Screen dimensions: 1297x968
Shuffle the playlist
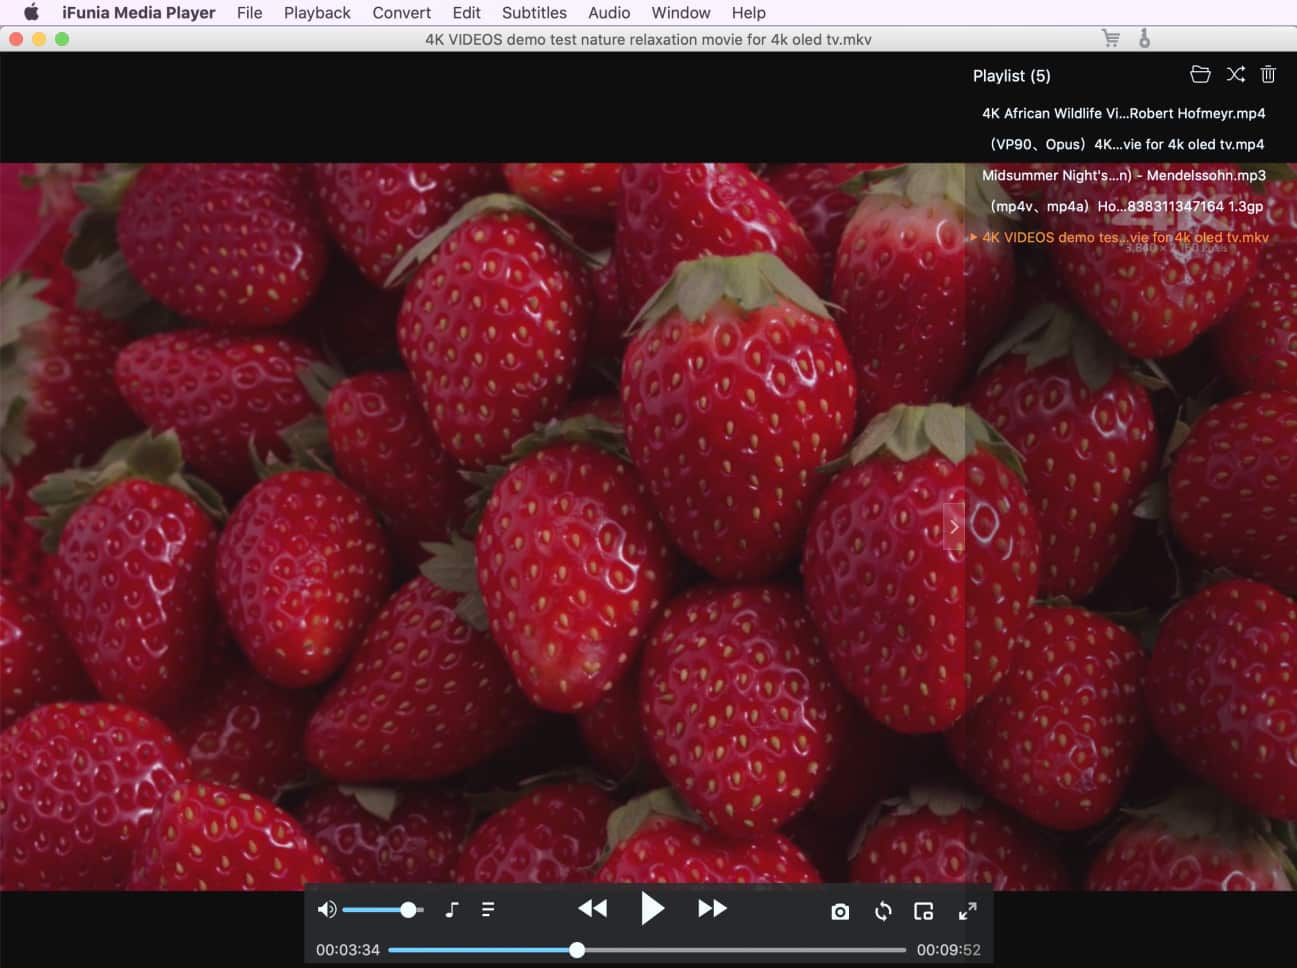pos(1236,75)
